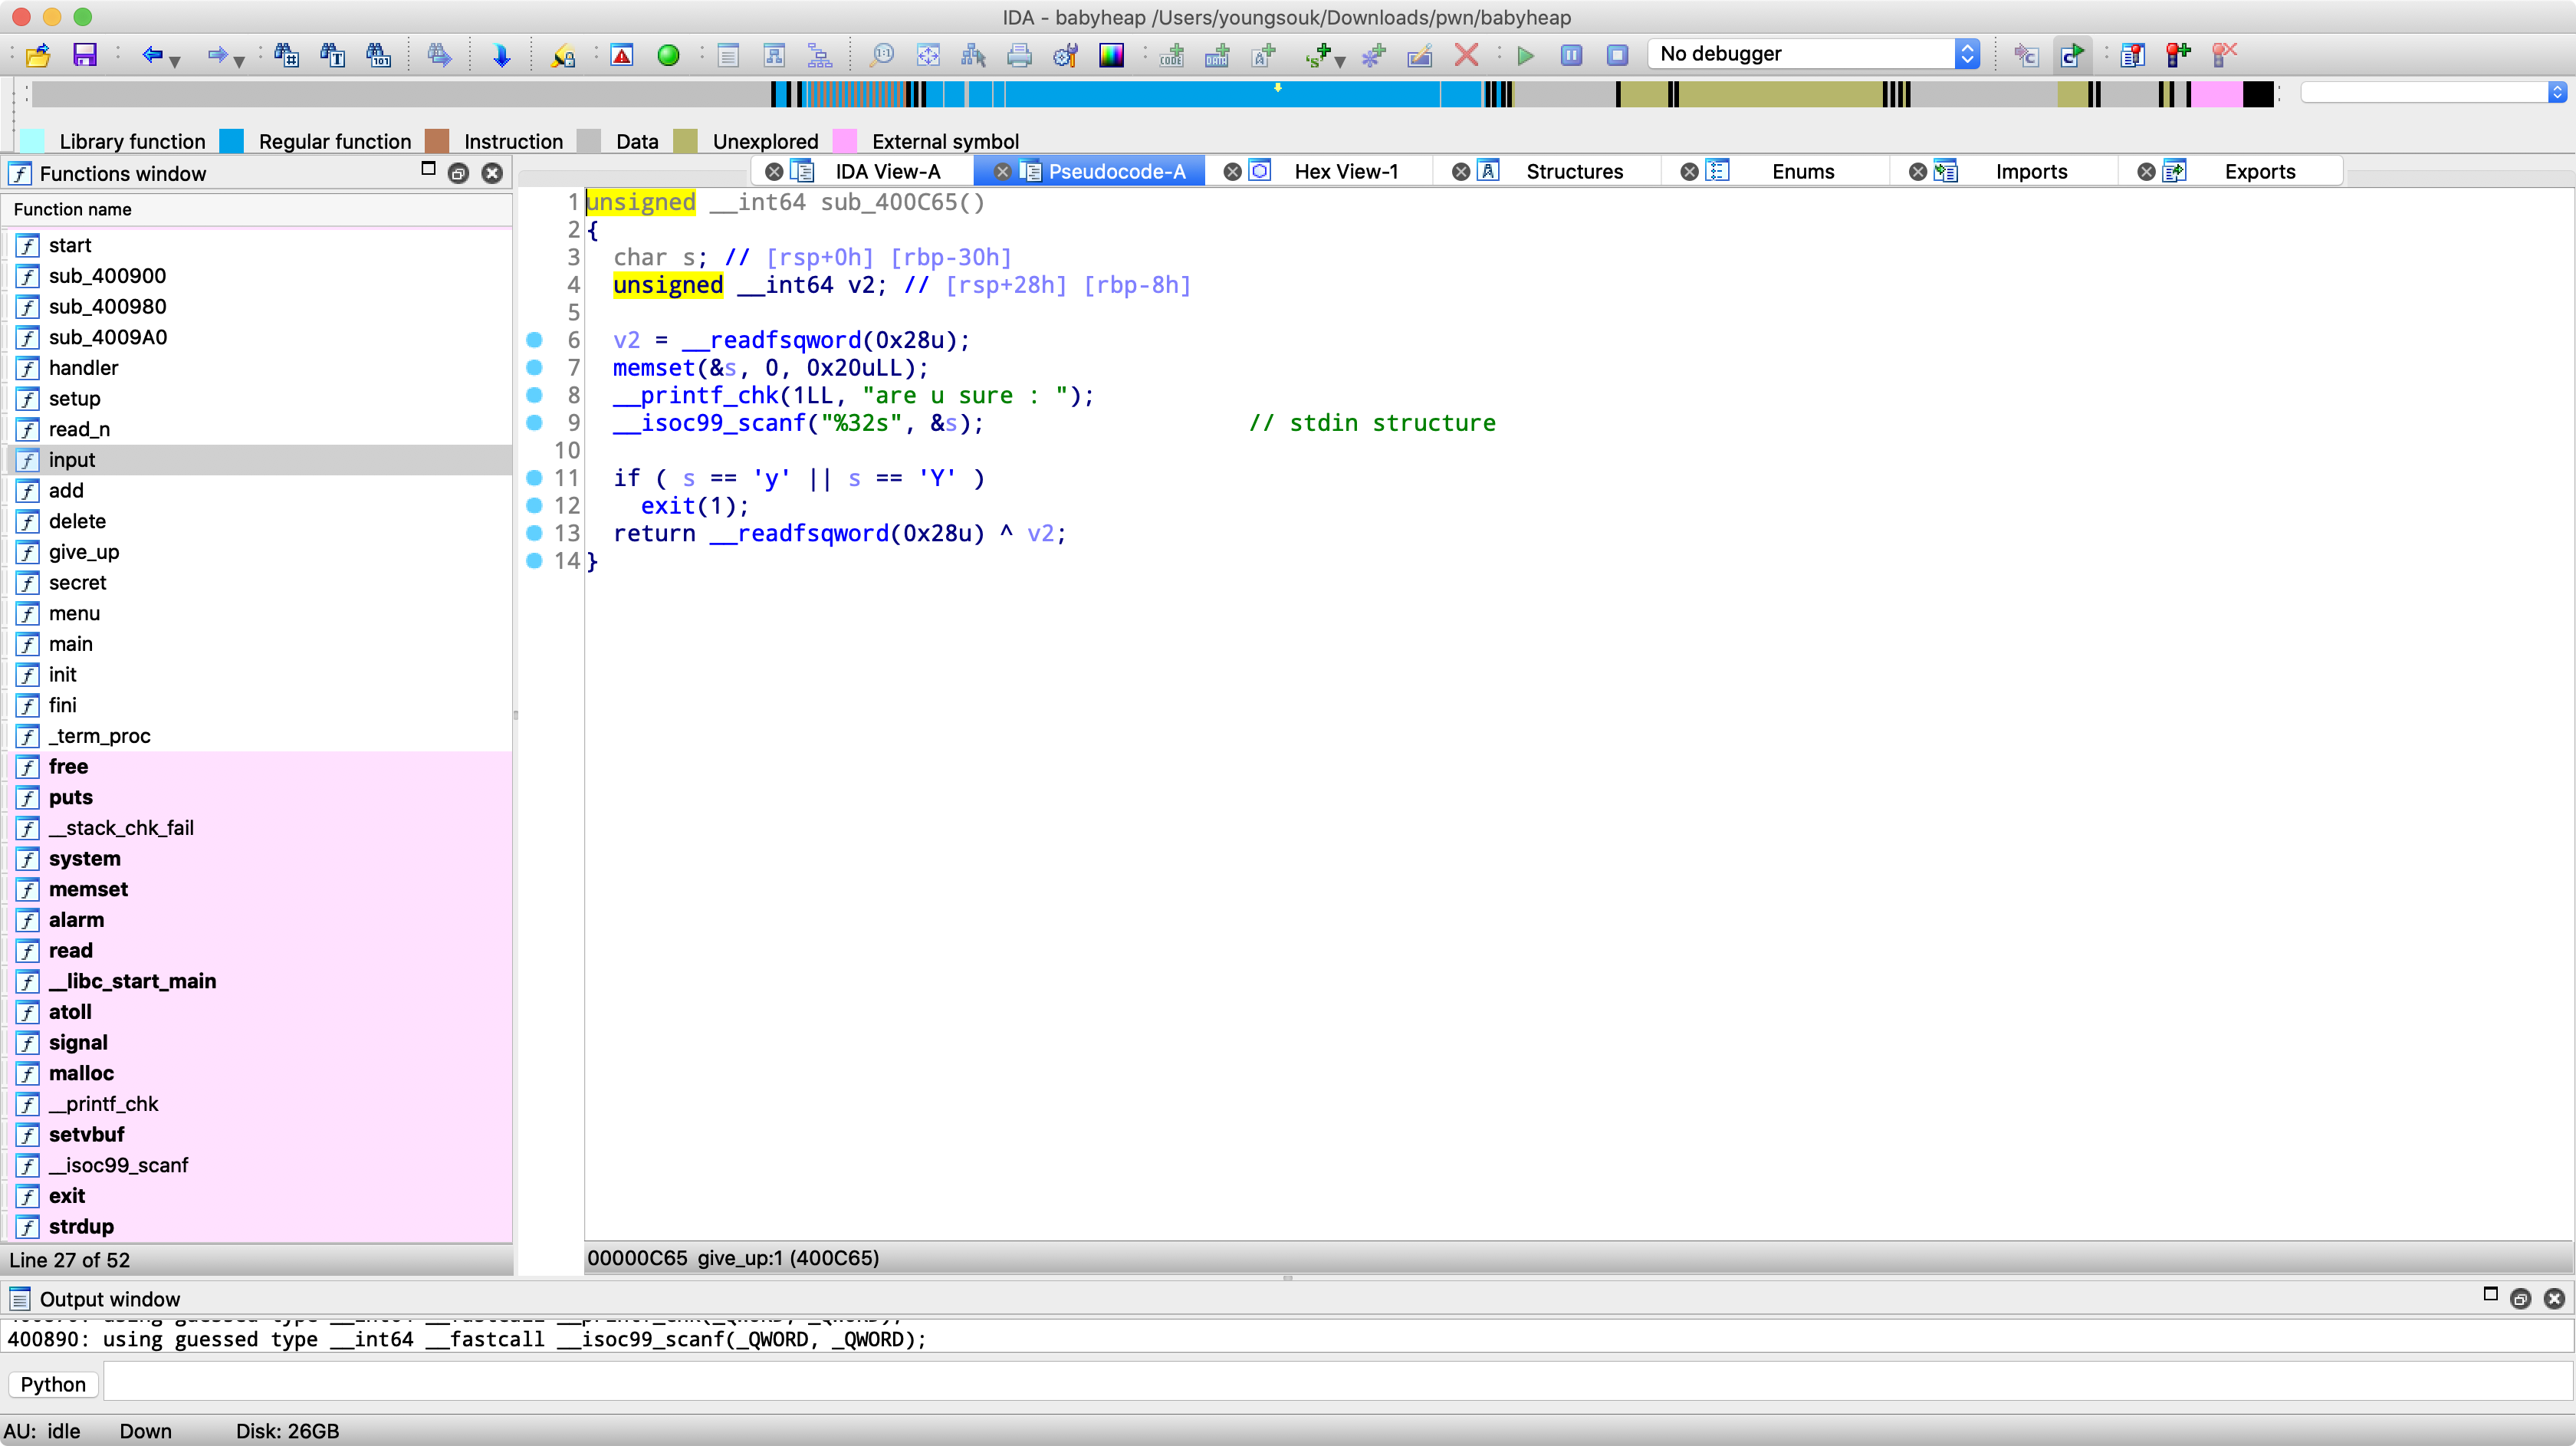The height and width of the screenshot is (1446, 2576).
Task: Click the green start process play icon
Action: pos(1525,55)
